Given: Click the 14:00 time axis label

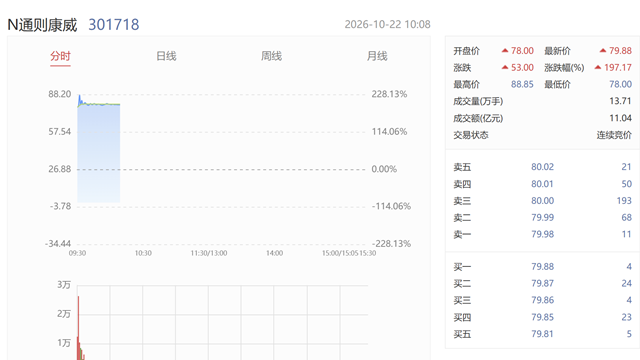Looking at the screenshot, I should coord(274,253).
